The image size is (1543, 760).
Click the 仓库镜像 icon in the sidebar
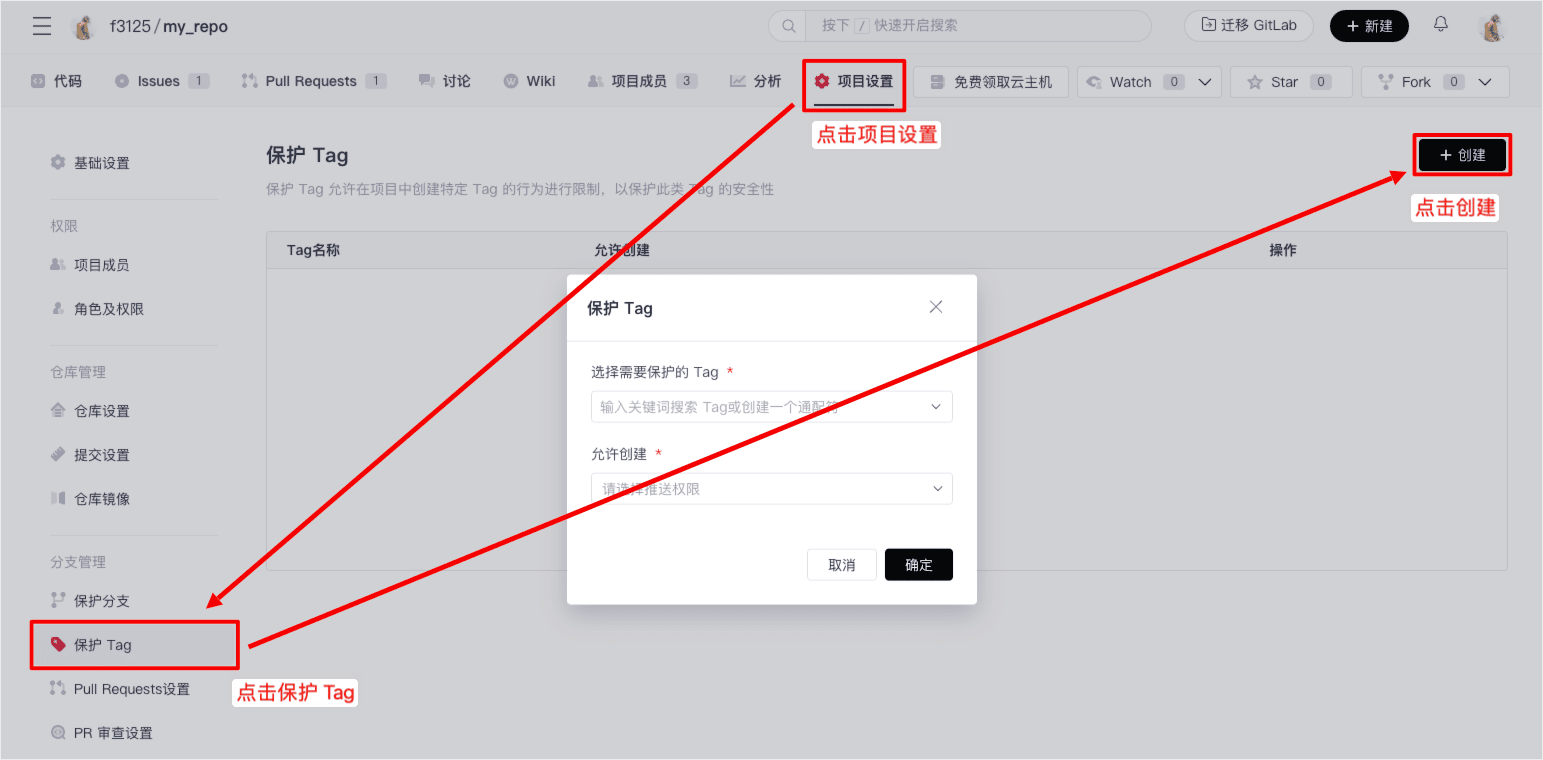click(x=58, y=498)
